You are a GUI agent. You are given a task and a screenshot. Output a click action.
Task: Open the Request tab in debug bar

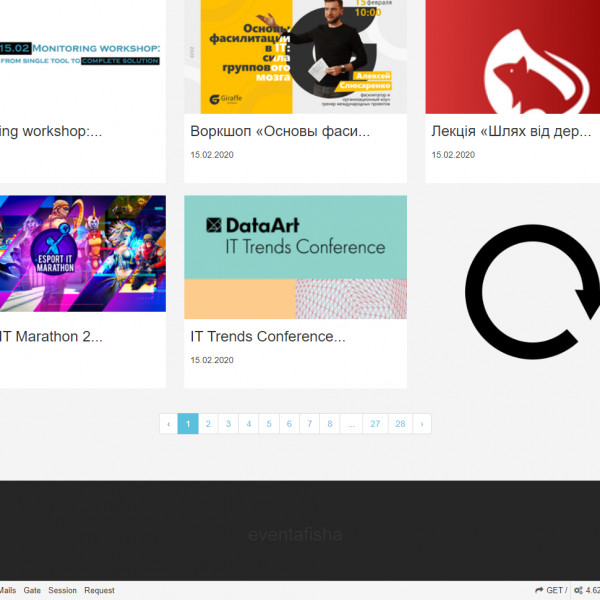point(99,591)
